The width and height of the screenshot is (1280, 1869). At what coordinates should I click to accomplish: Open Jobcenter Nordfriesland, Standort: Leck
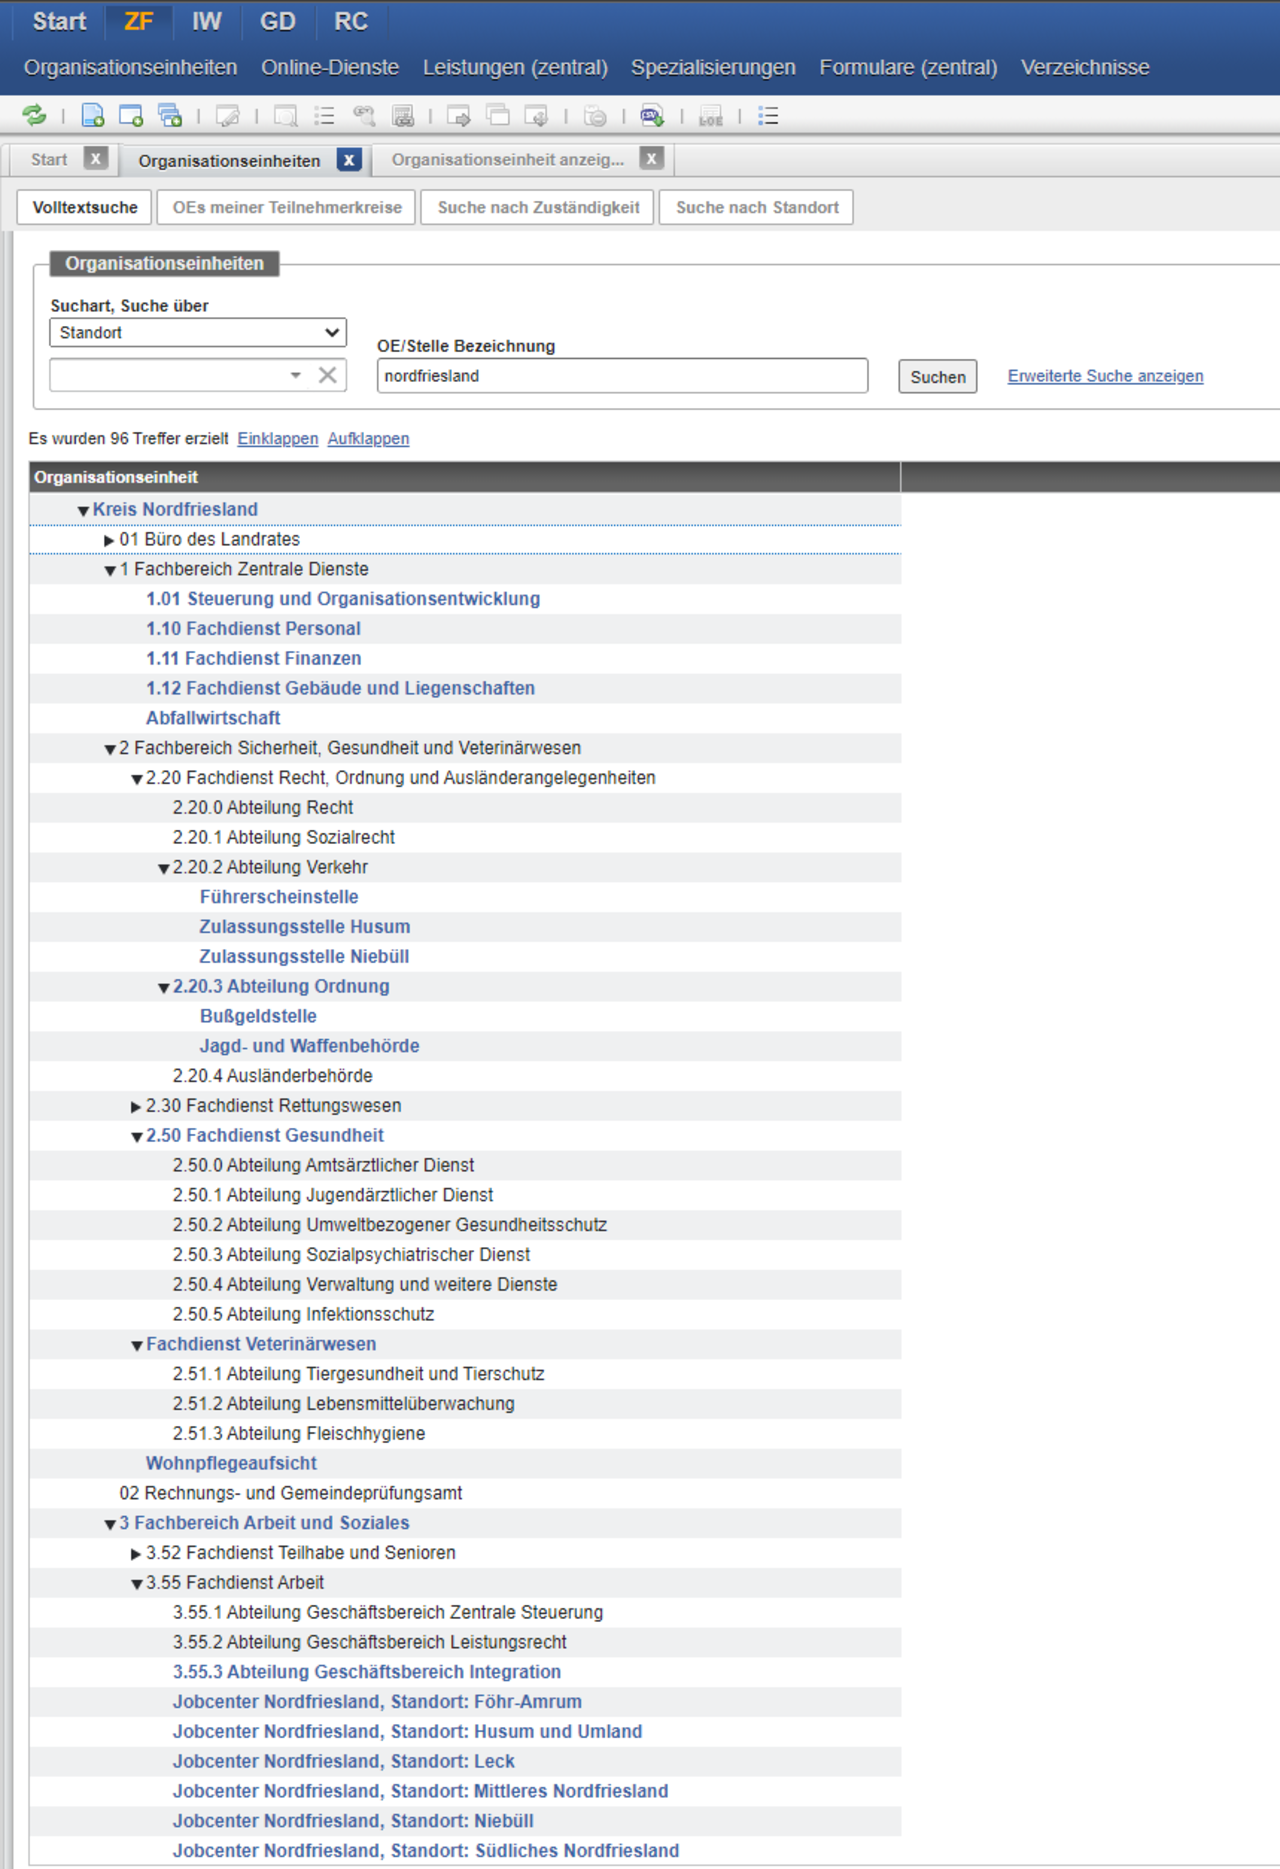point(343,1761)
